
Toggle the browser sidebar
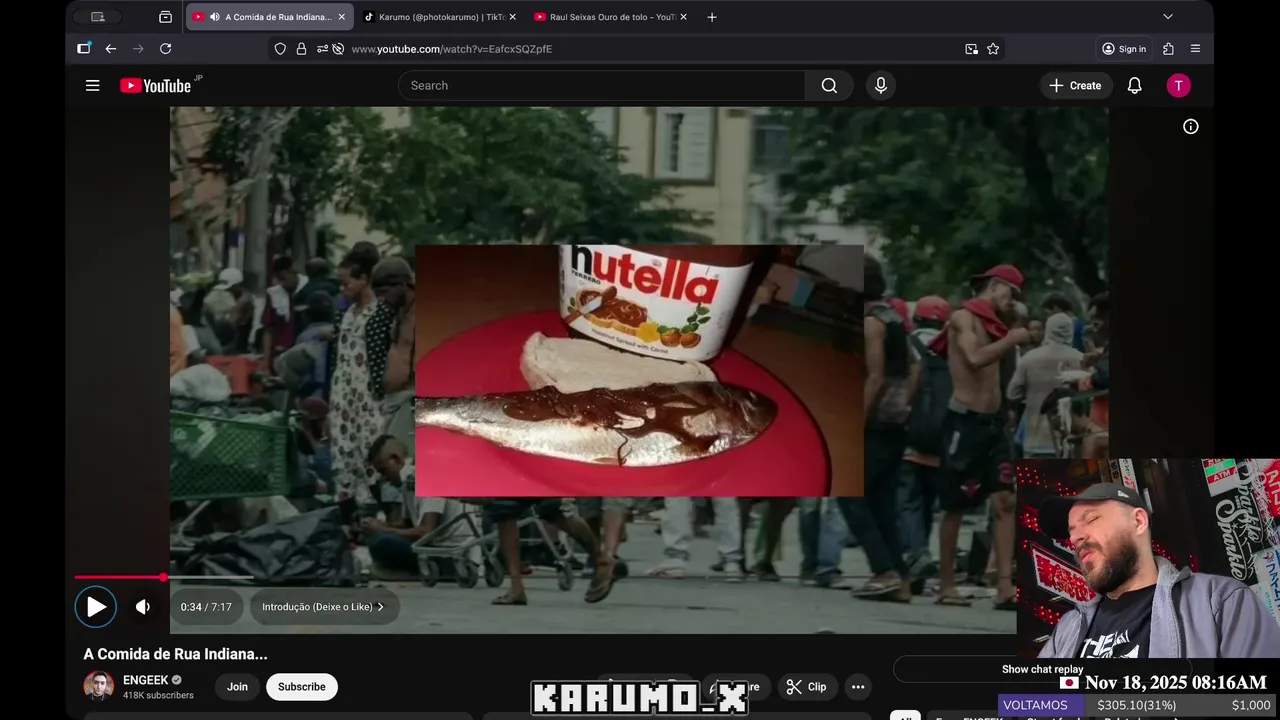(84, 49)
